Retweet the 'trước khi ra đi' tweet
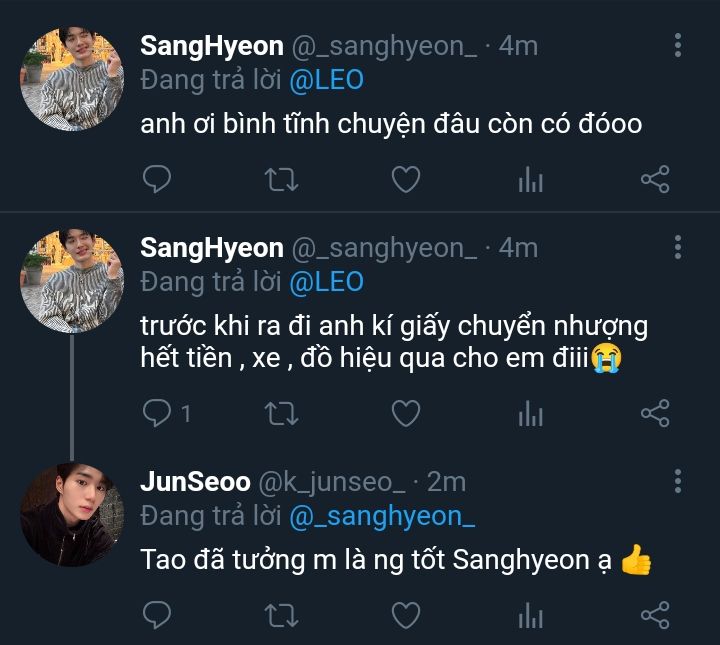The height and width of the screenshot is (645, 720). point(279,412)
